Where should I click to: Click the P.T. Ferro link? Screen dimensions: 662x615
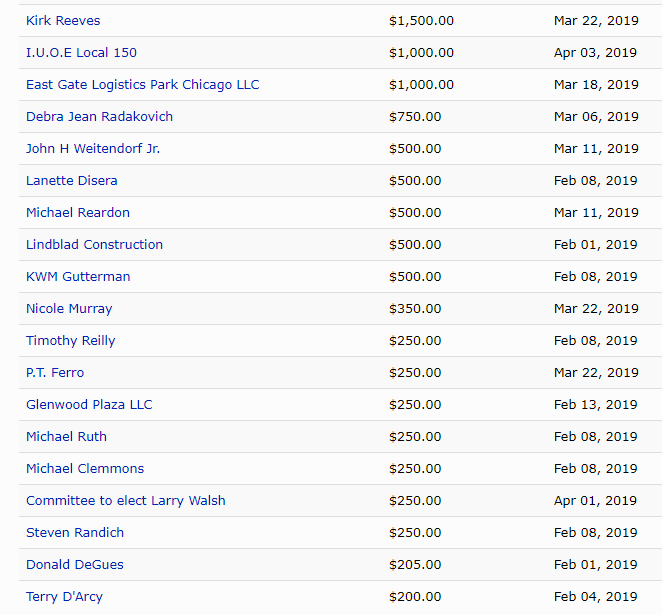[x=55, y=373]
